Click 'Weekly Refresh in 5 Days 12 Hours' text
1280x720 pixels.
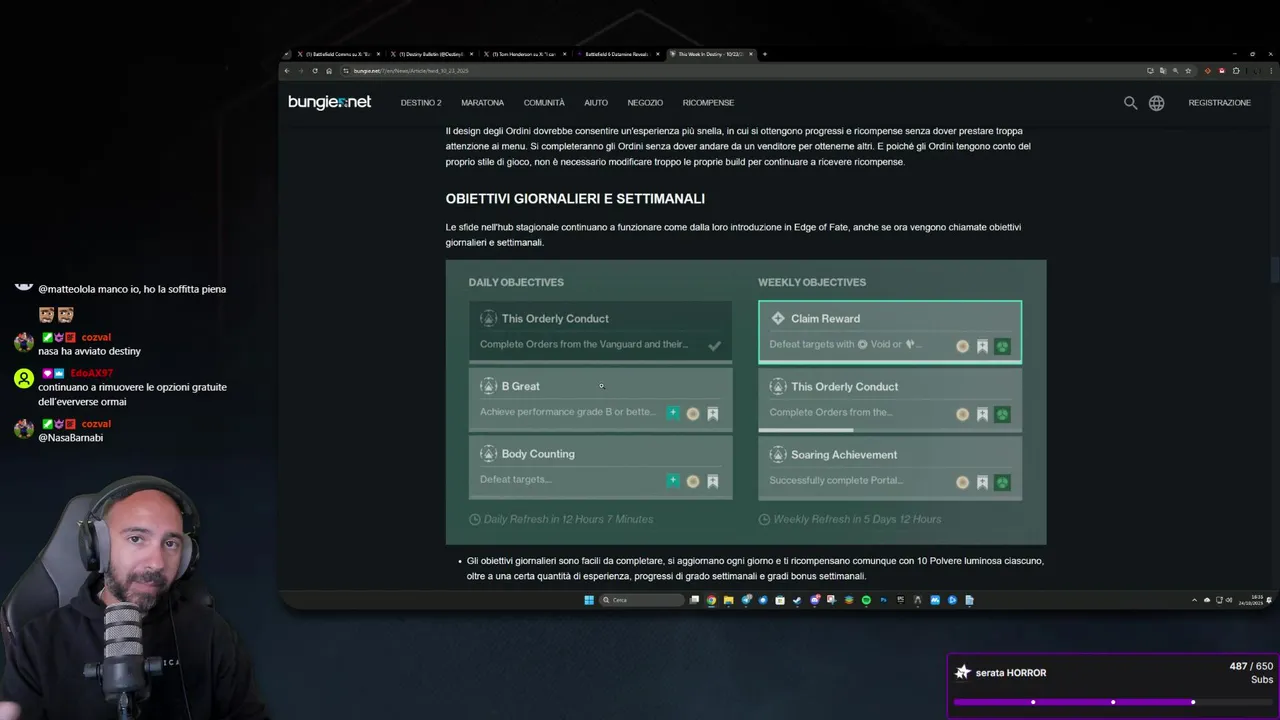(857, 519)
